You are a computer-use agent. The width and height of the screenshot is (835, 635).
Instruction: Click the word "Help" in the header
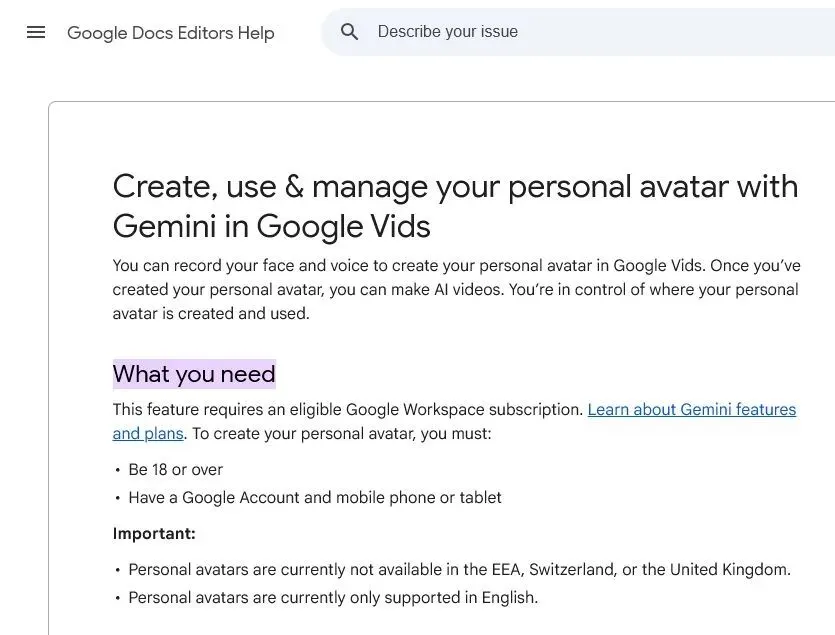(256, 32)
